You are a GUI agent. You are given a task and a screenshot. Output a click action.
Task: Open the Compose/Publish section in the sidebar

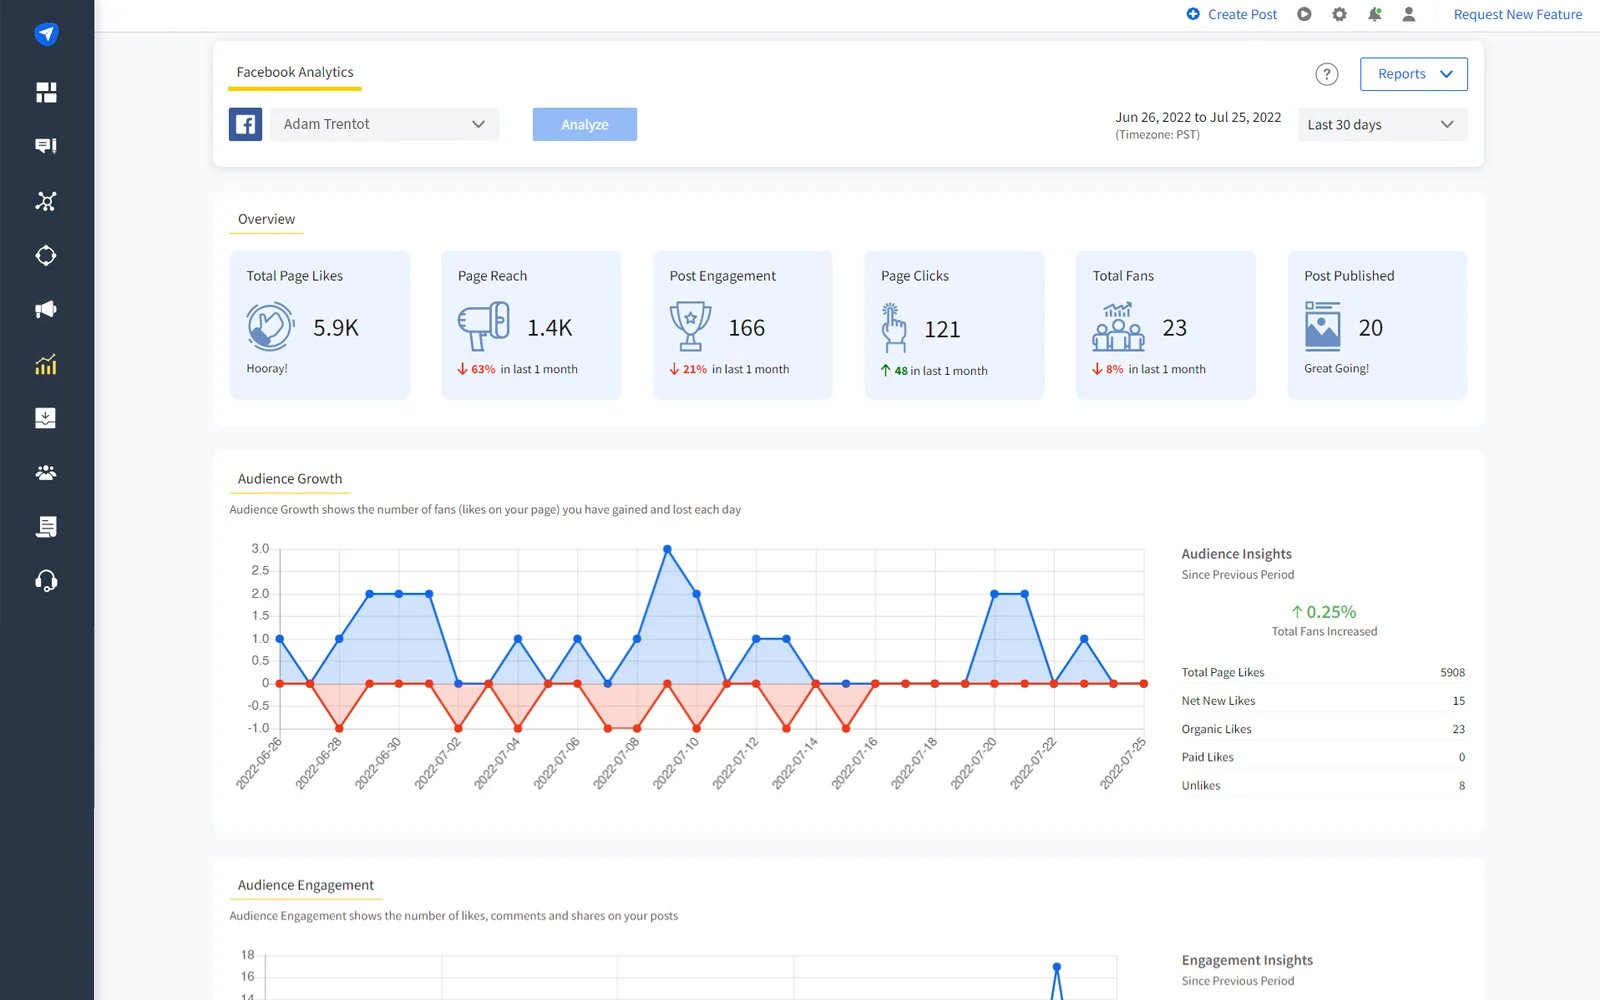pyautogui.click(x=46, y=146)
